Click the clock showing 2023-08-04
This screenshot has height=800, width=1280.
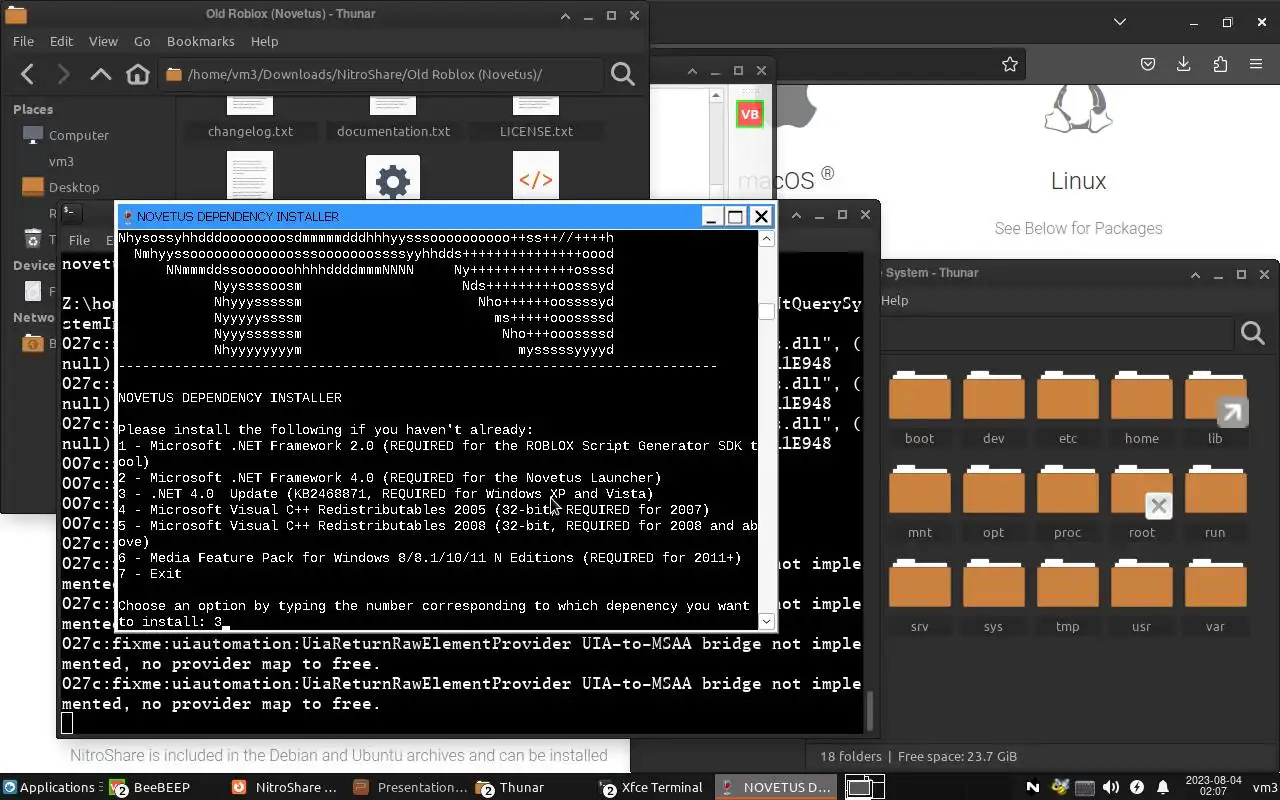(x=1212, y=786)
